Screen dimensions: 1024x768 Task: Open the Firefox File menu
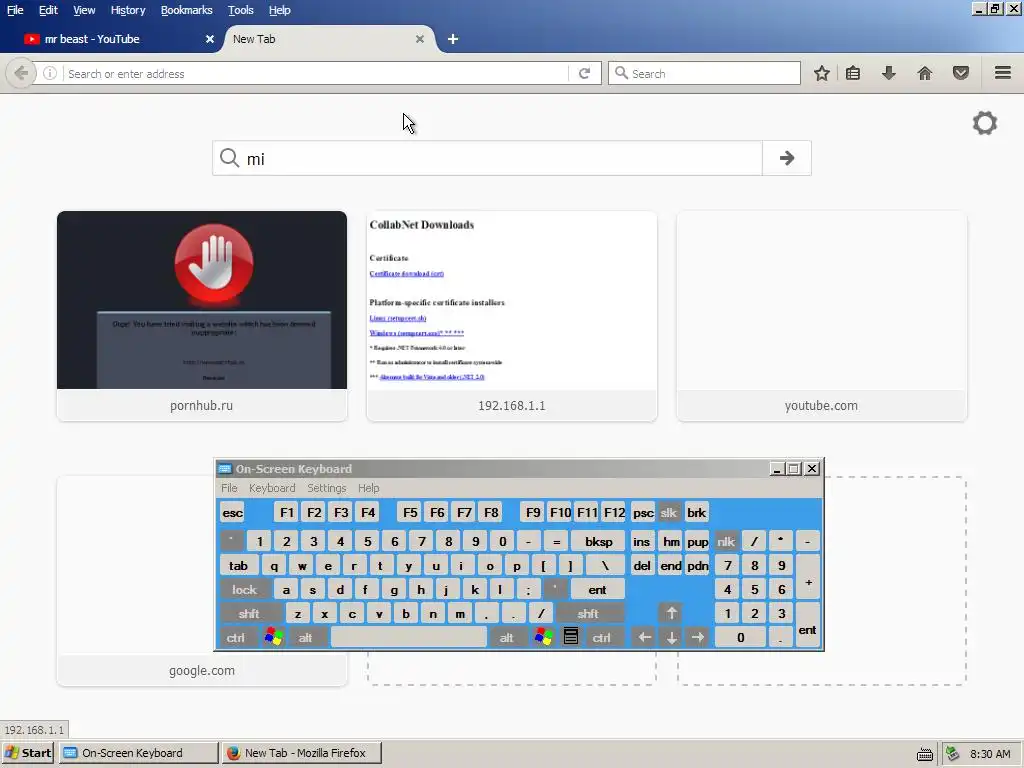point(15,10)
